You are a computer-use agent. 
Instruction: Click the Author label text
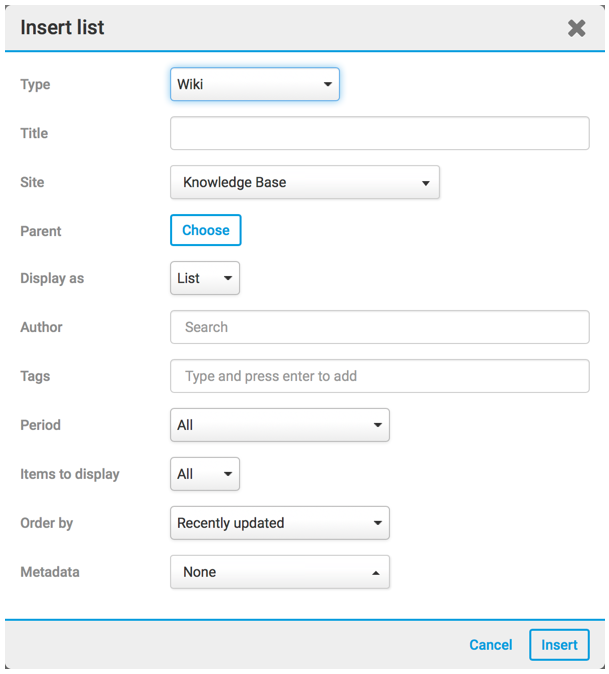click(41, 327)
